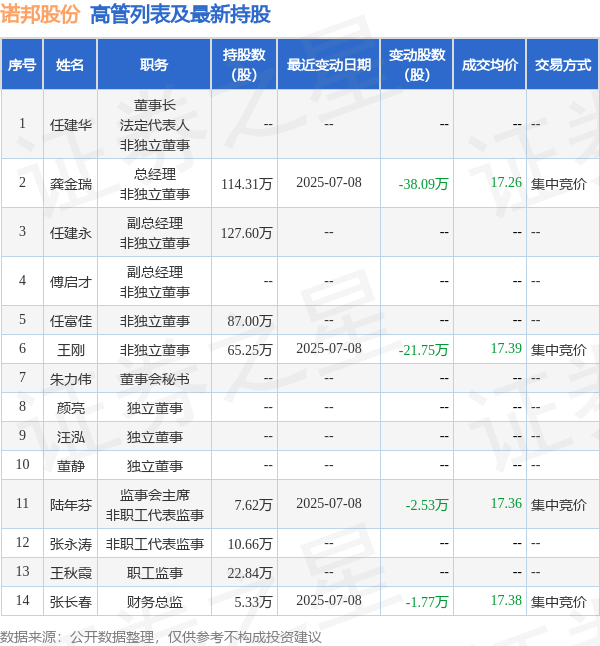
Task: Select the name 傅启才
Action: tap(70, 282)
